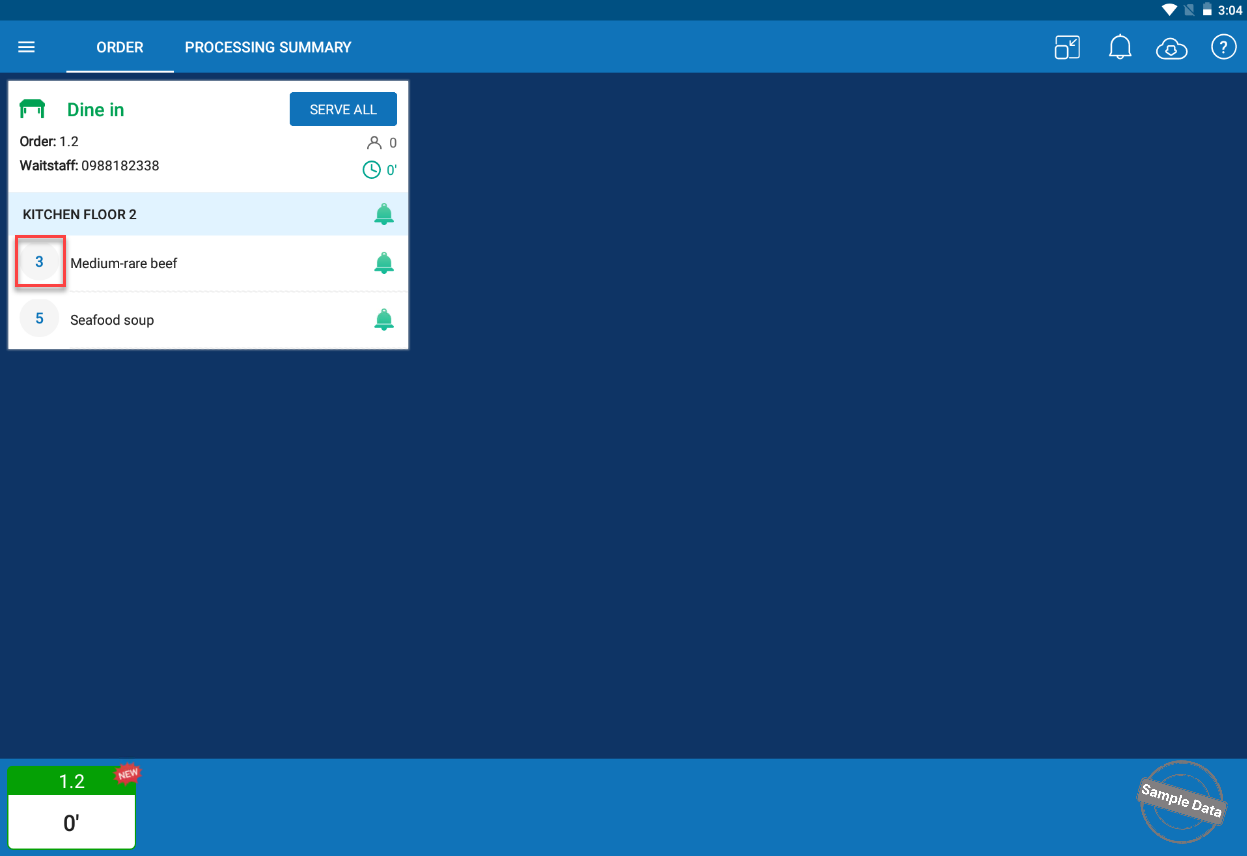This screenshot has width=1247, height=856.
Task: Click the green Dine in table icon
Action: click(x=33, y=109)
